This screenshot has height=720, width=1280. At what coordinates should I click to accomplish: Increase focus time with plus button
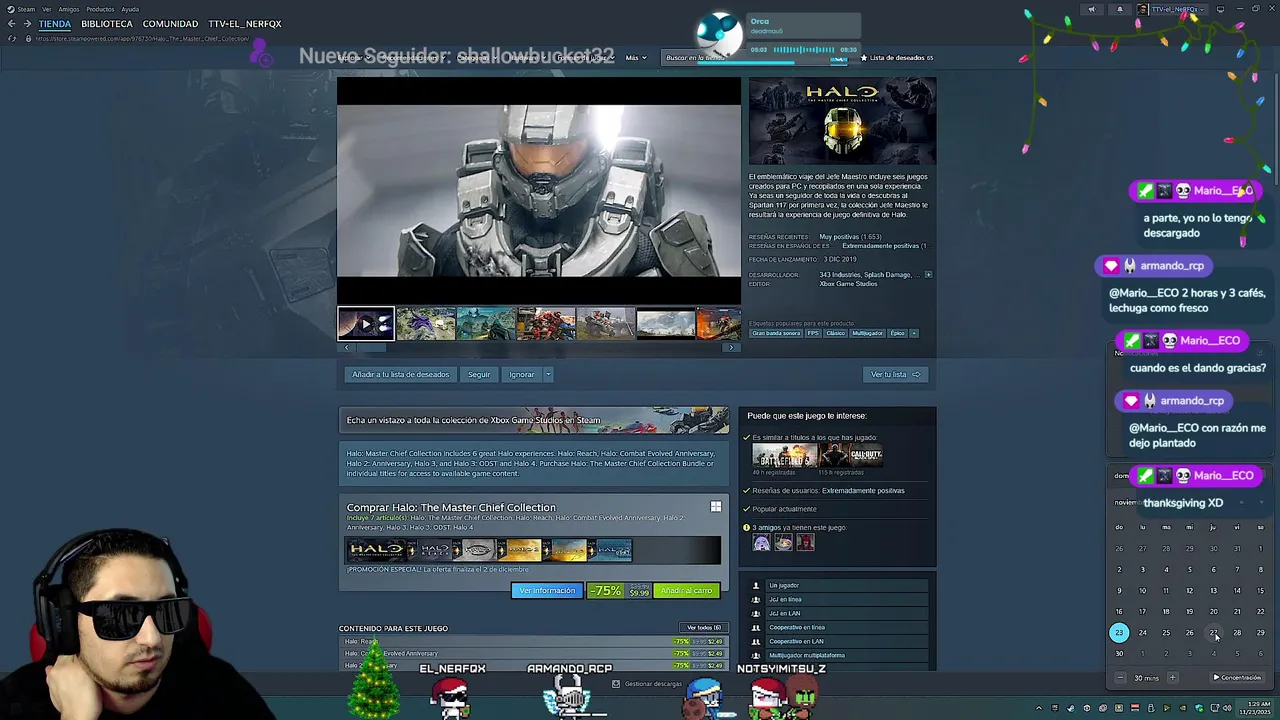1172,678
